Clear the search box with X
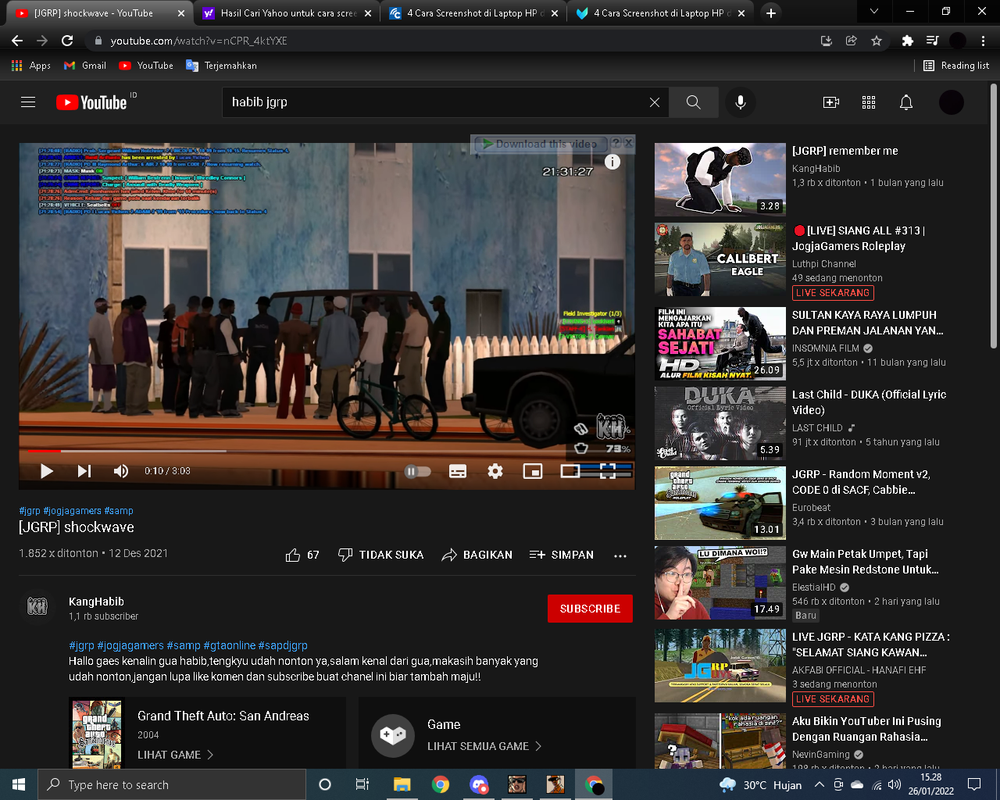The width and height of the screenshot is (1000, 800). tap(654, 102)
